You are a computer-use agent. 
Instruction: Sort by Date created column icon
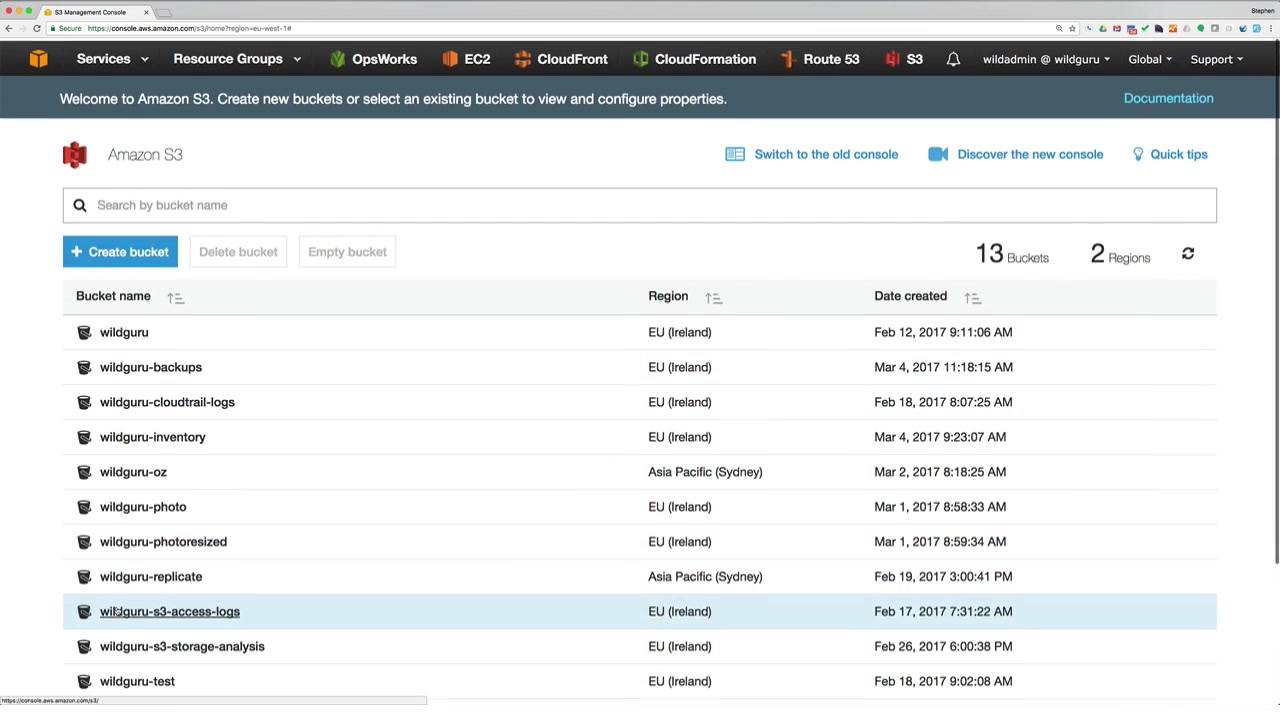pos(972,297)
